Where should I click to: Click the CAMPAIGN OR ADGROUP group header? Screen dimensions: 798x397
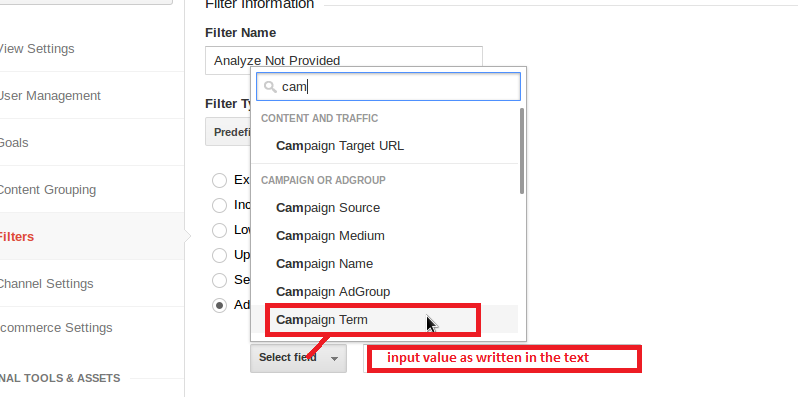coord(323,180)
